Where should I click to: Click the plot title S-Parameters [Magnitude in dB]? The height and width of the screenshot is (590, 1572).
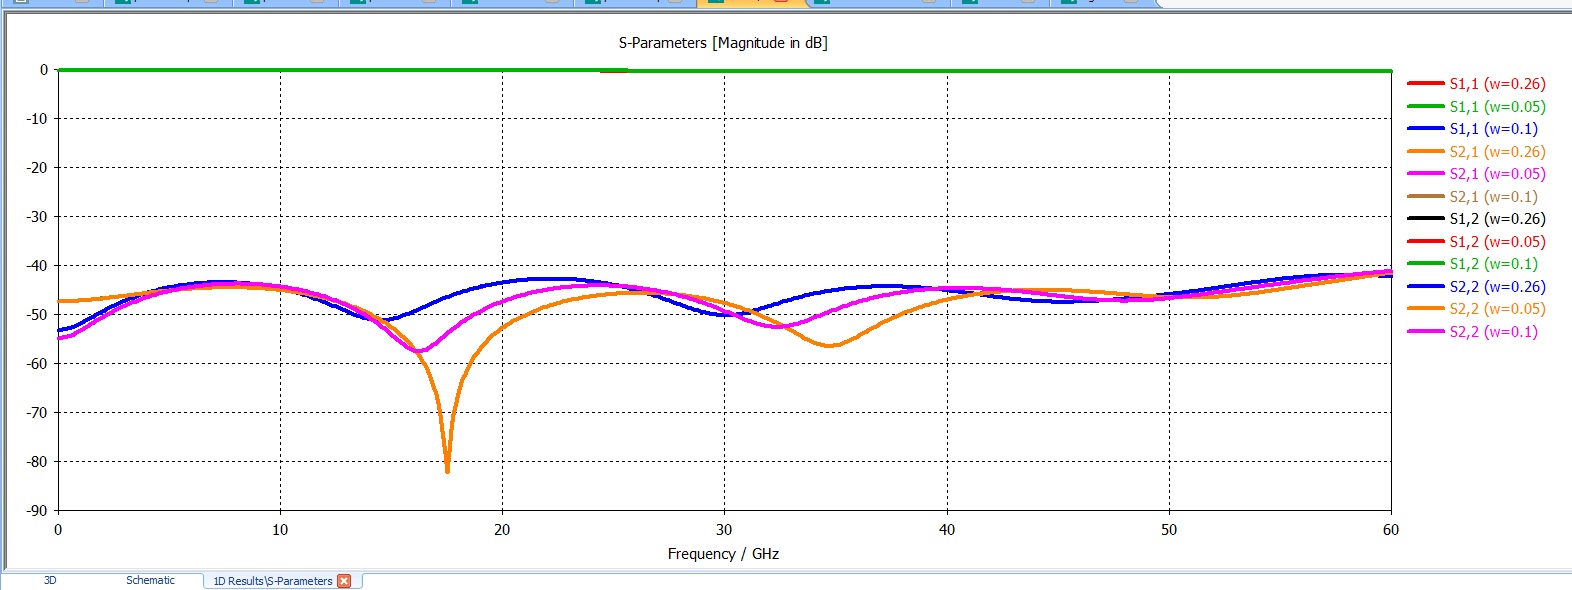(723, 43)
